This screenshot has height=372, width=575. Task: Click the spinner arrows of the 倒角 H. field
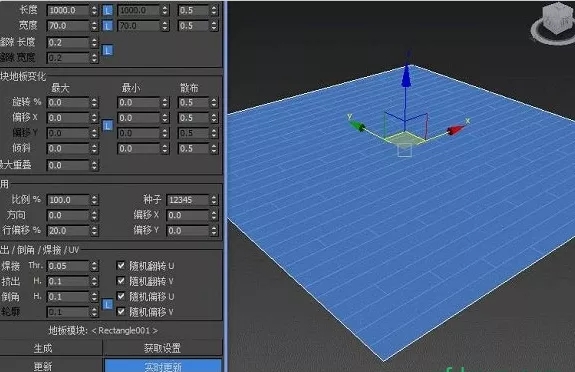95,297
